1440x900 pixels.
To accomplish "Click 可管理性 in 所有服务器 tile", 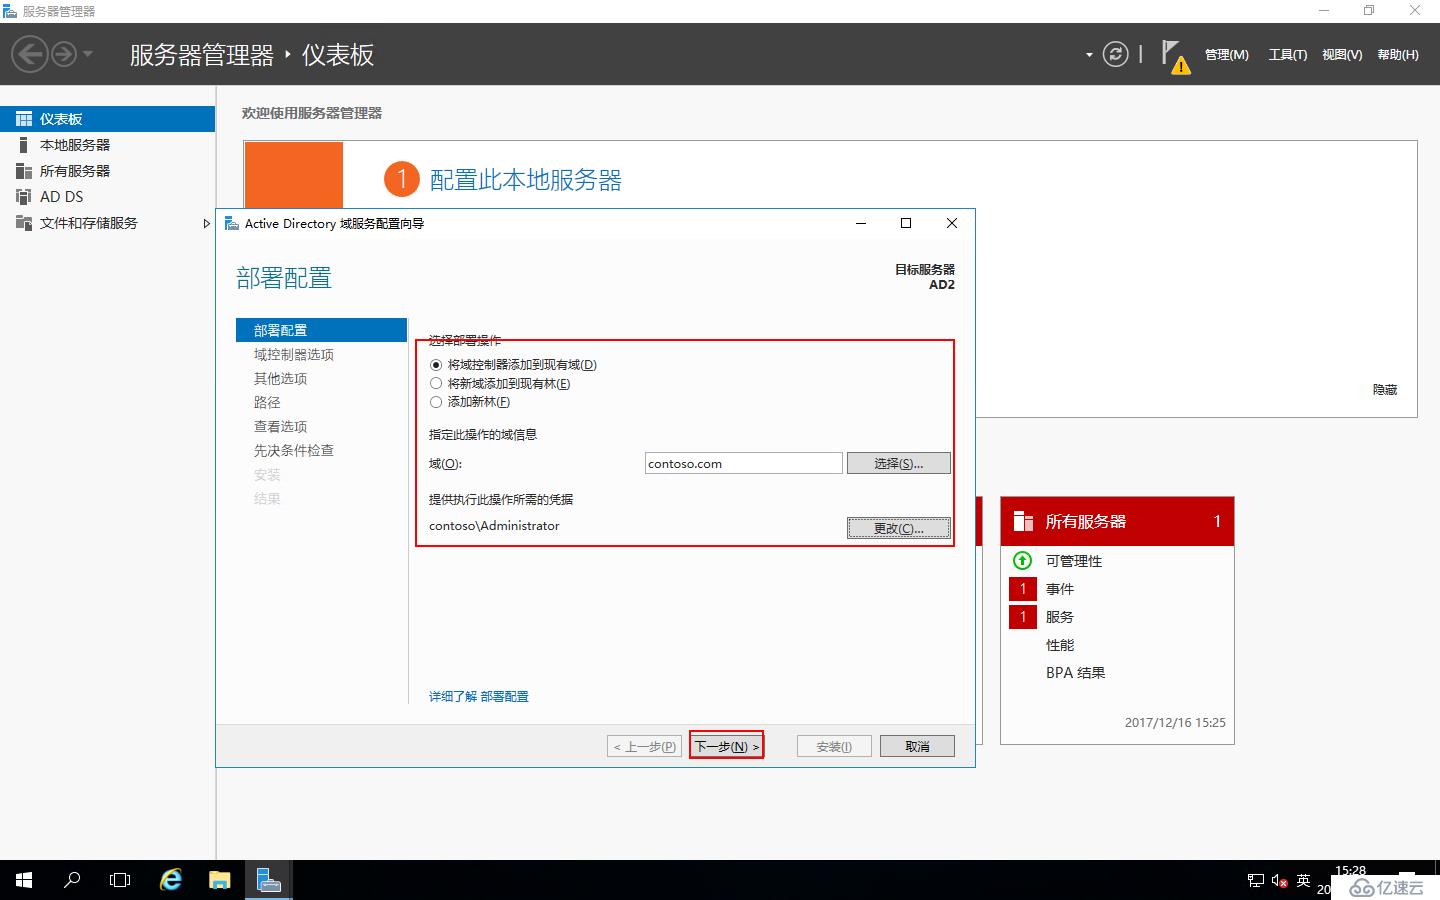I will point(1074,561).
